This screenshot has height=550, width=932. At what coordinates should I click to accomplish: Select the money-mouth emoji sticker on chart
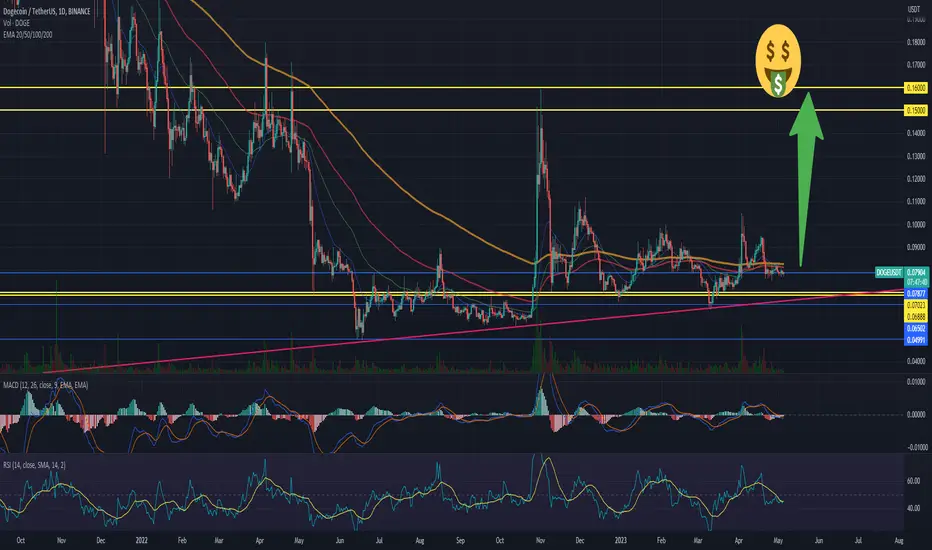tap(778, 61)
